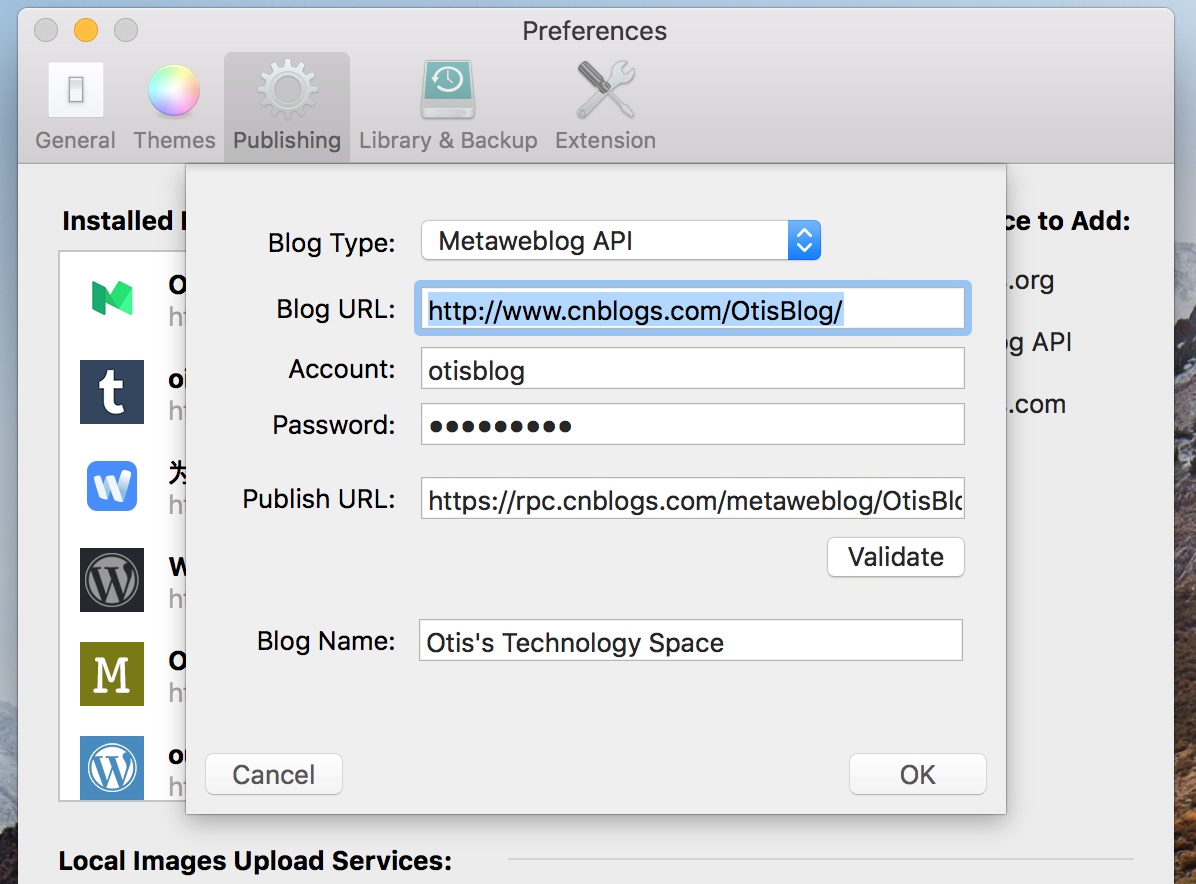Click the blue W blog service icon
The width and height of the screenshot is (1196, 884).
point(112,486)
